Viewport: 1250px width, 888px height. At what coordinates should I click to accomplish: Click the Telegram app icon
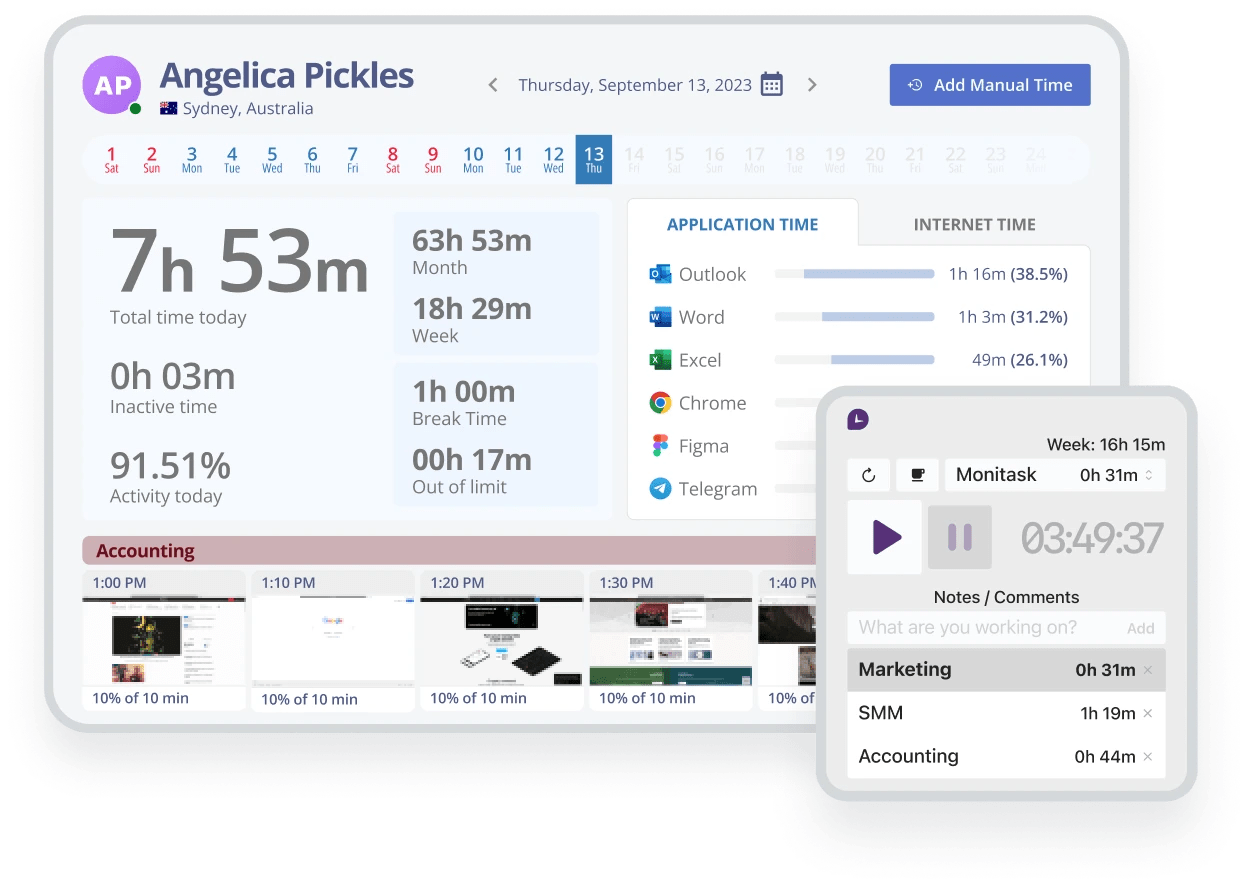(x=659, y=489)
